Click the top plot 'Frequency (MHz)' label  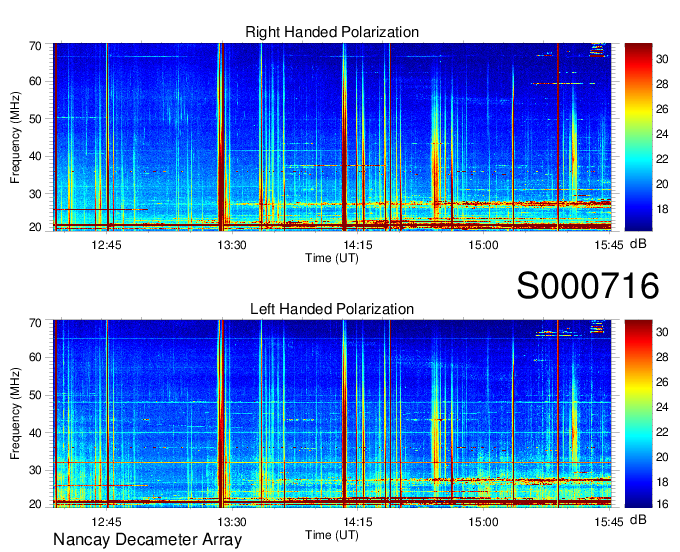coord(15,137)
